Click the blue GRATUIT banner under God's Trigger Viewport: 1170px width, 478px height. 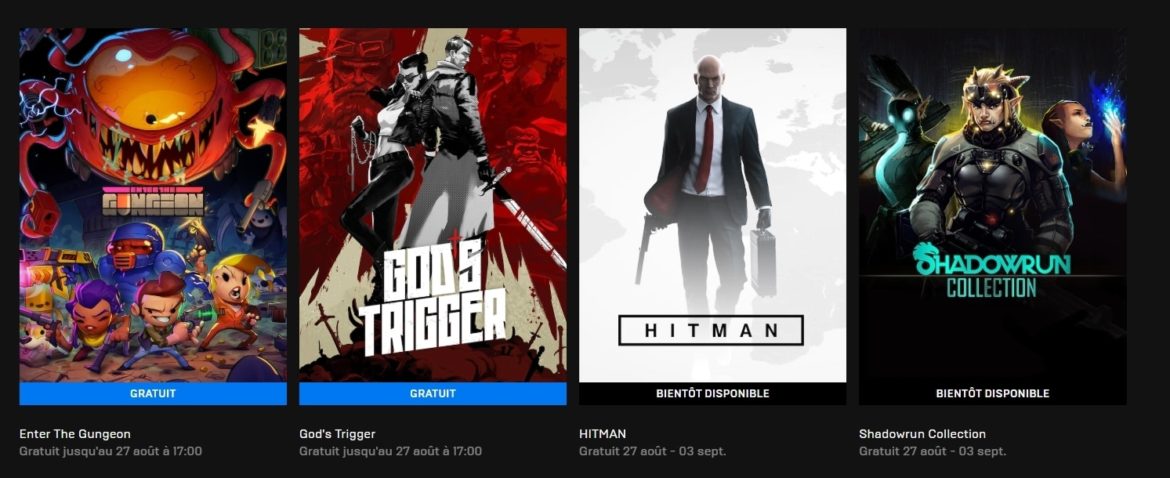[433, 394]
